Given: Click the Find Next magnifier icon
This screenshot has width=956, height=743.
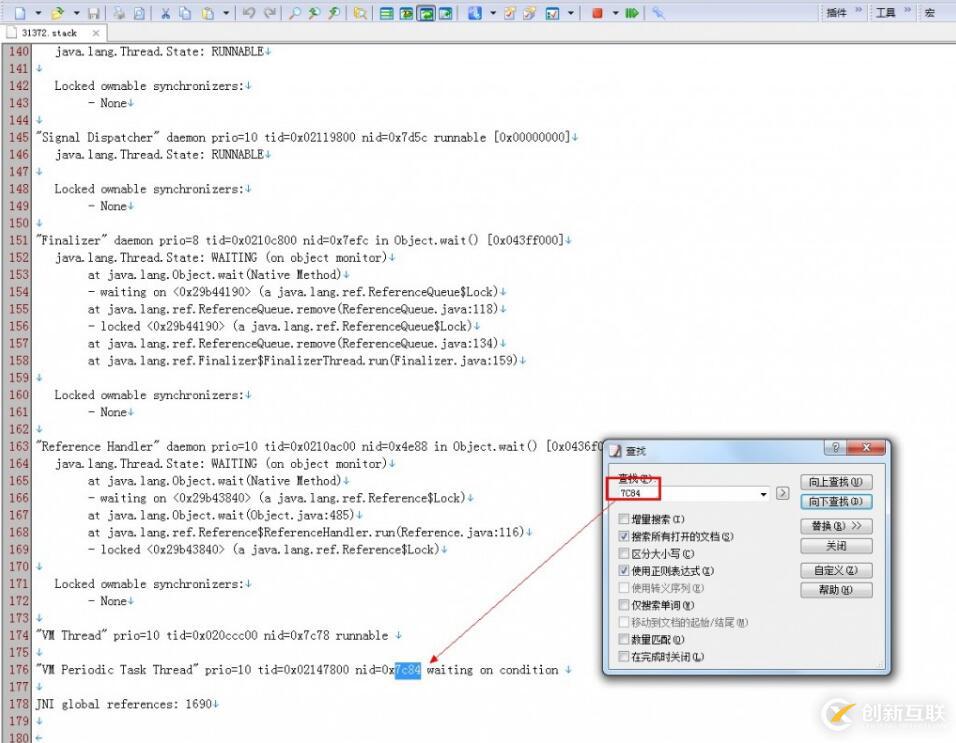Looking at the screenshot, I should [335, 13].
